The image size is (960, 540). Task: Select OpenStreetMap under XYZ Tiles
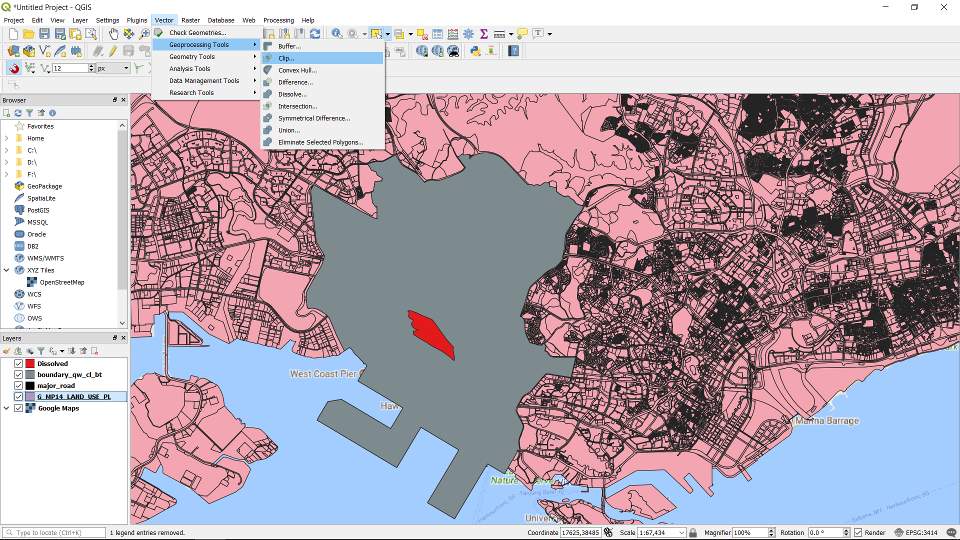(62, 282)
